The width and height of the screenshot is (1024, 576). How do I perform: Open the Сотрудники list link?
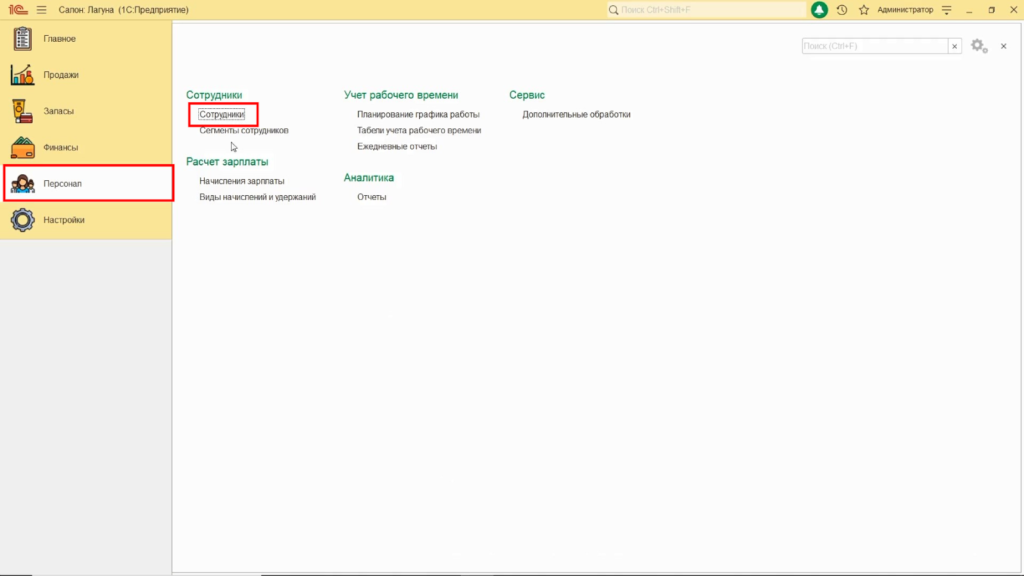222,114
